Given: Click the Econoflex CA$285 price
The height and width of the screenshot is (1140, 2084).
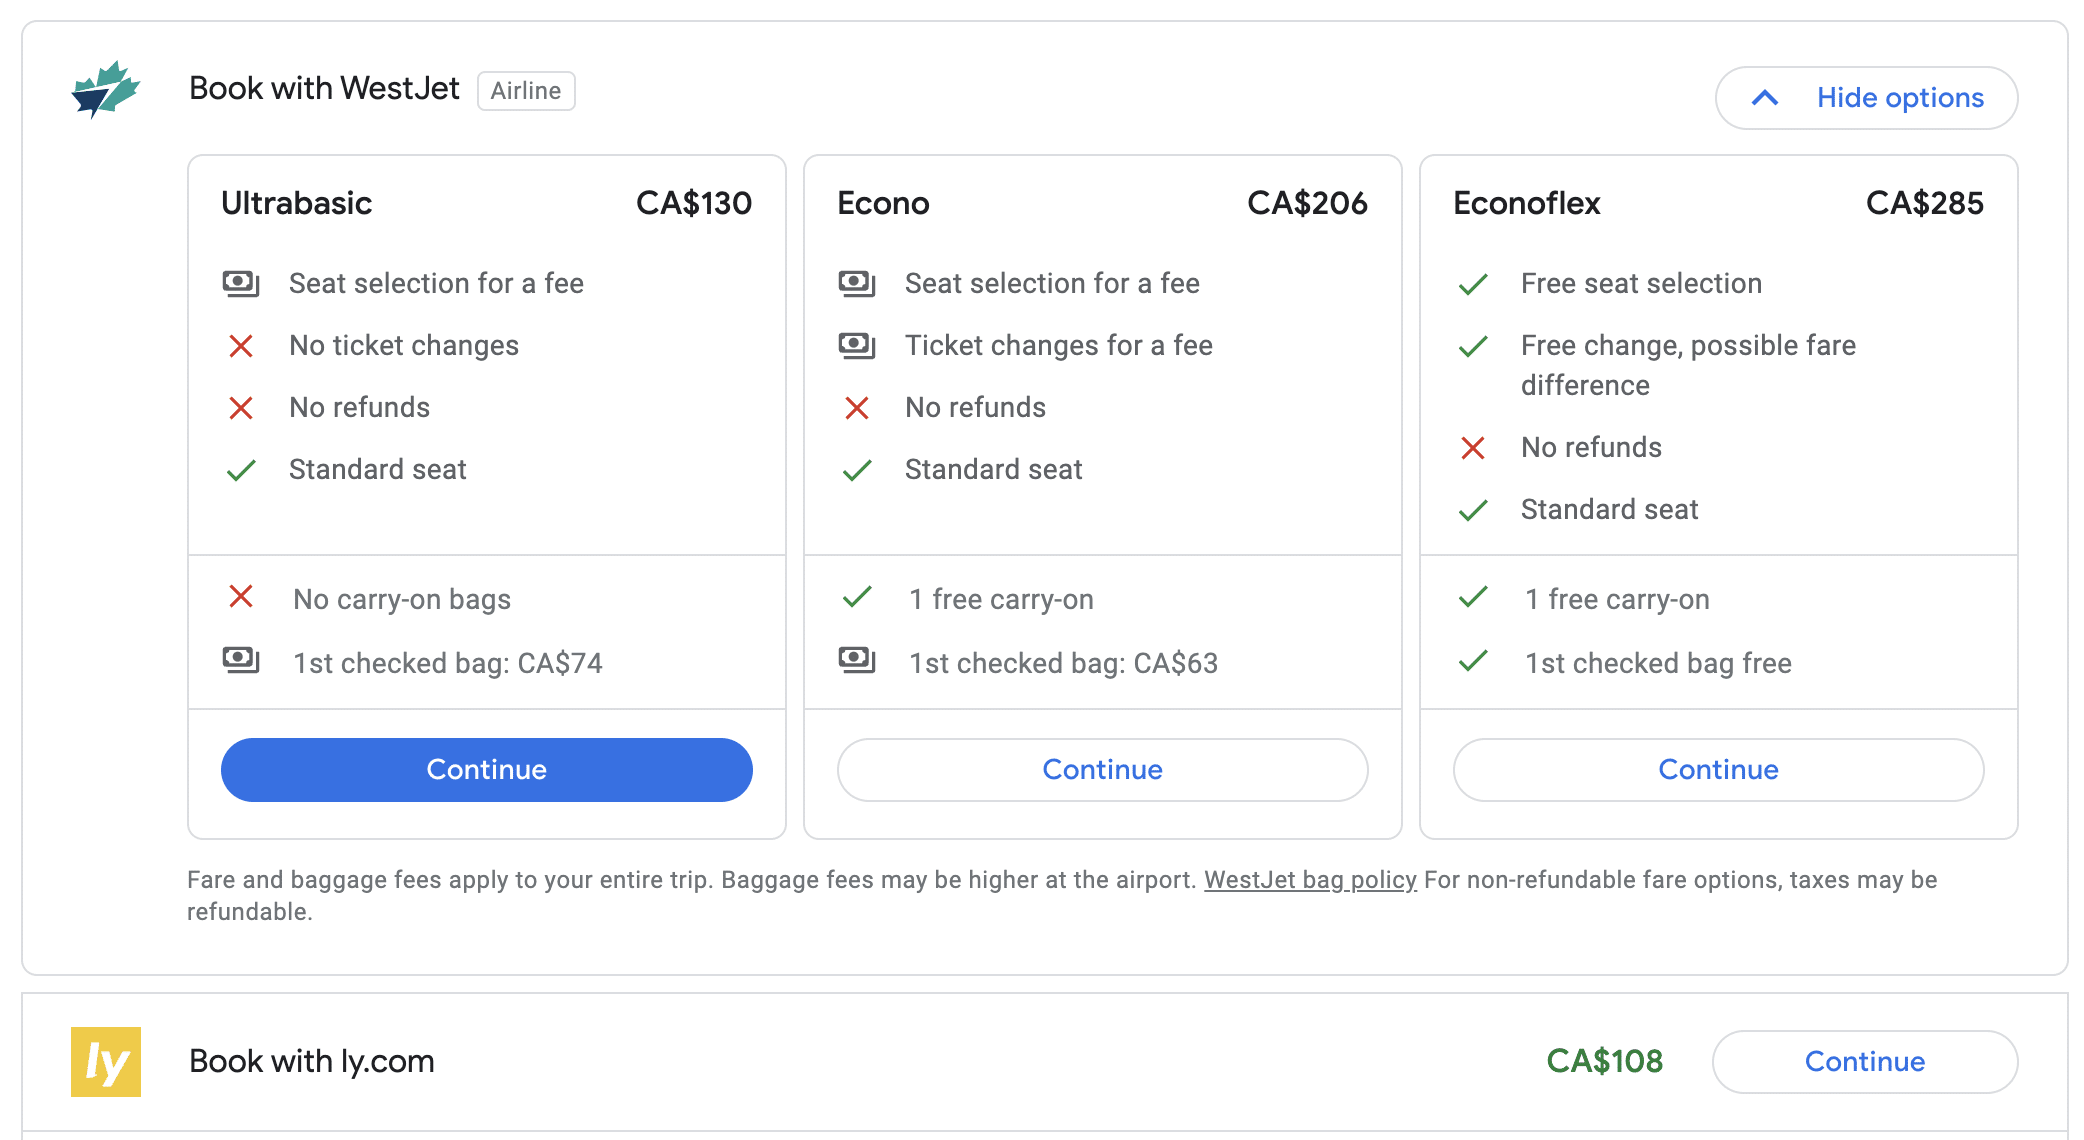Looking at the screenshot, I should (x=1924, y=204).
